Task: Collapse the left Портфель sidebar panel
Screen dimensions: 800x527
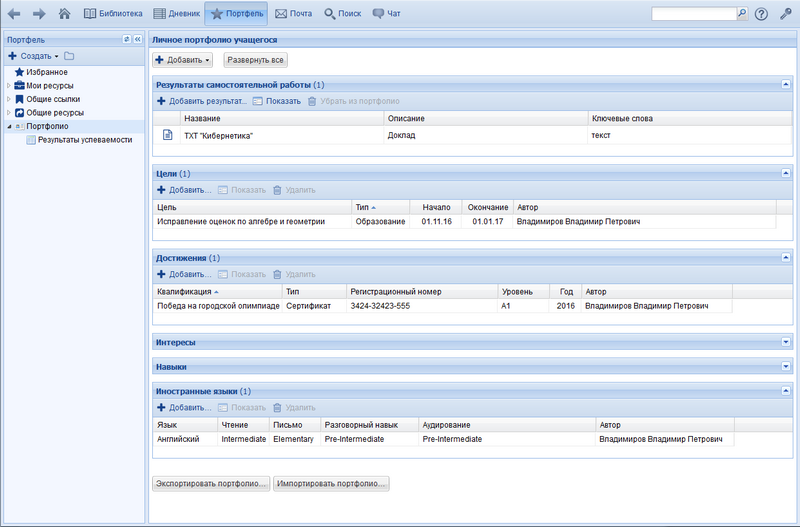Action: tap(137, 39)
